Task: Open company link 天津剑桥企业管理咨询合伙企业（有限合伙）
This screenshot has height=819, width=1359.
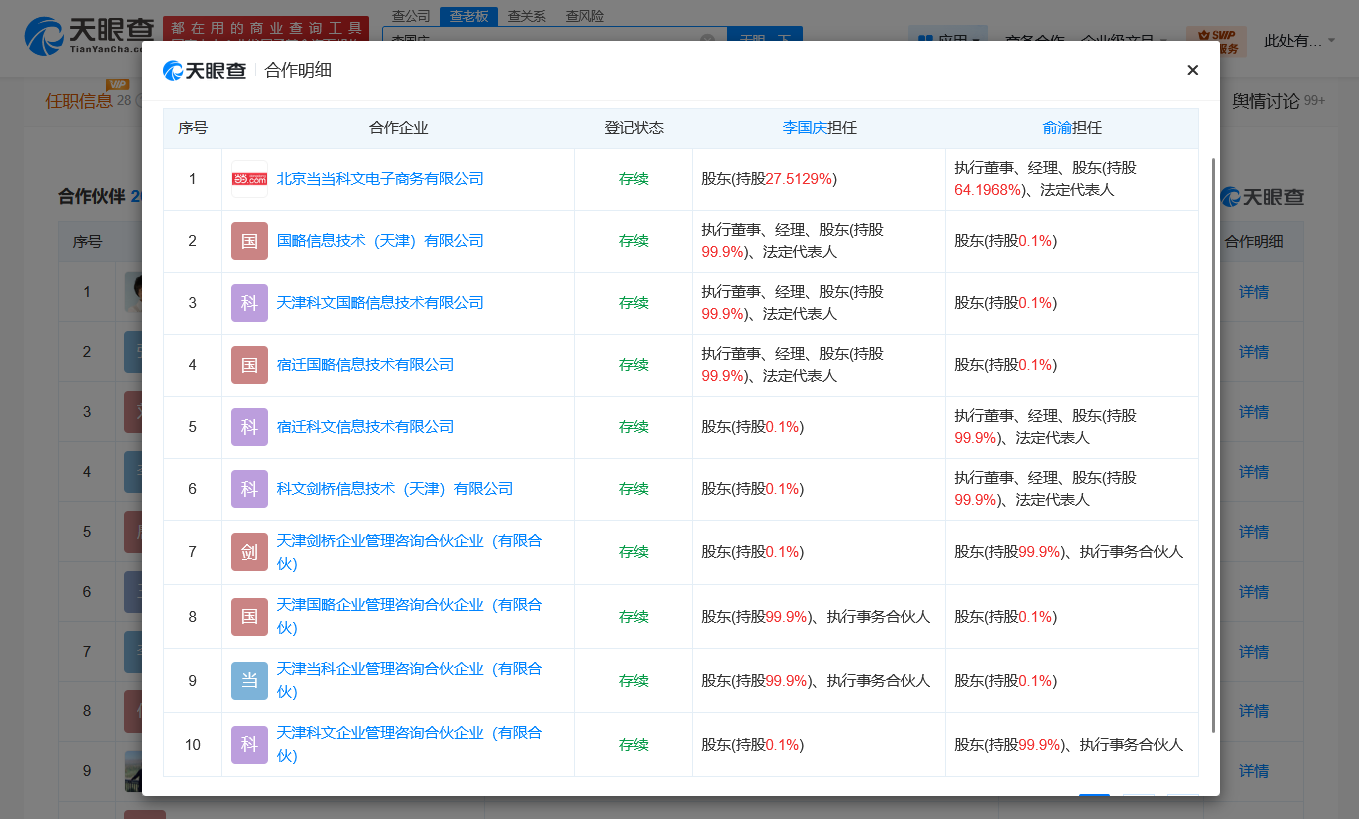Action: pos(410,552)
